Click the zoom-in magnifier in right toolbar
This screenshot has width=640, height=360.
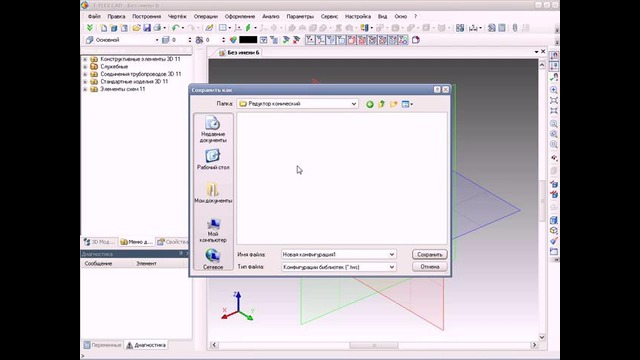554,90
